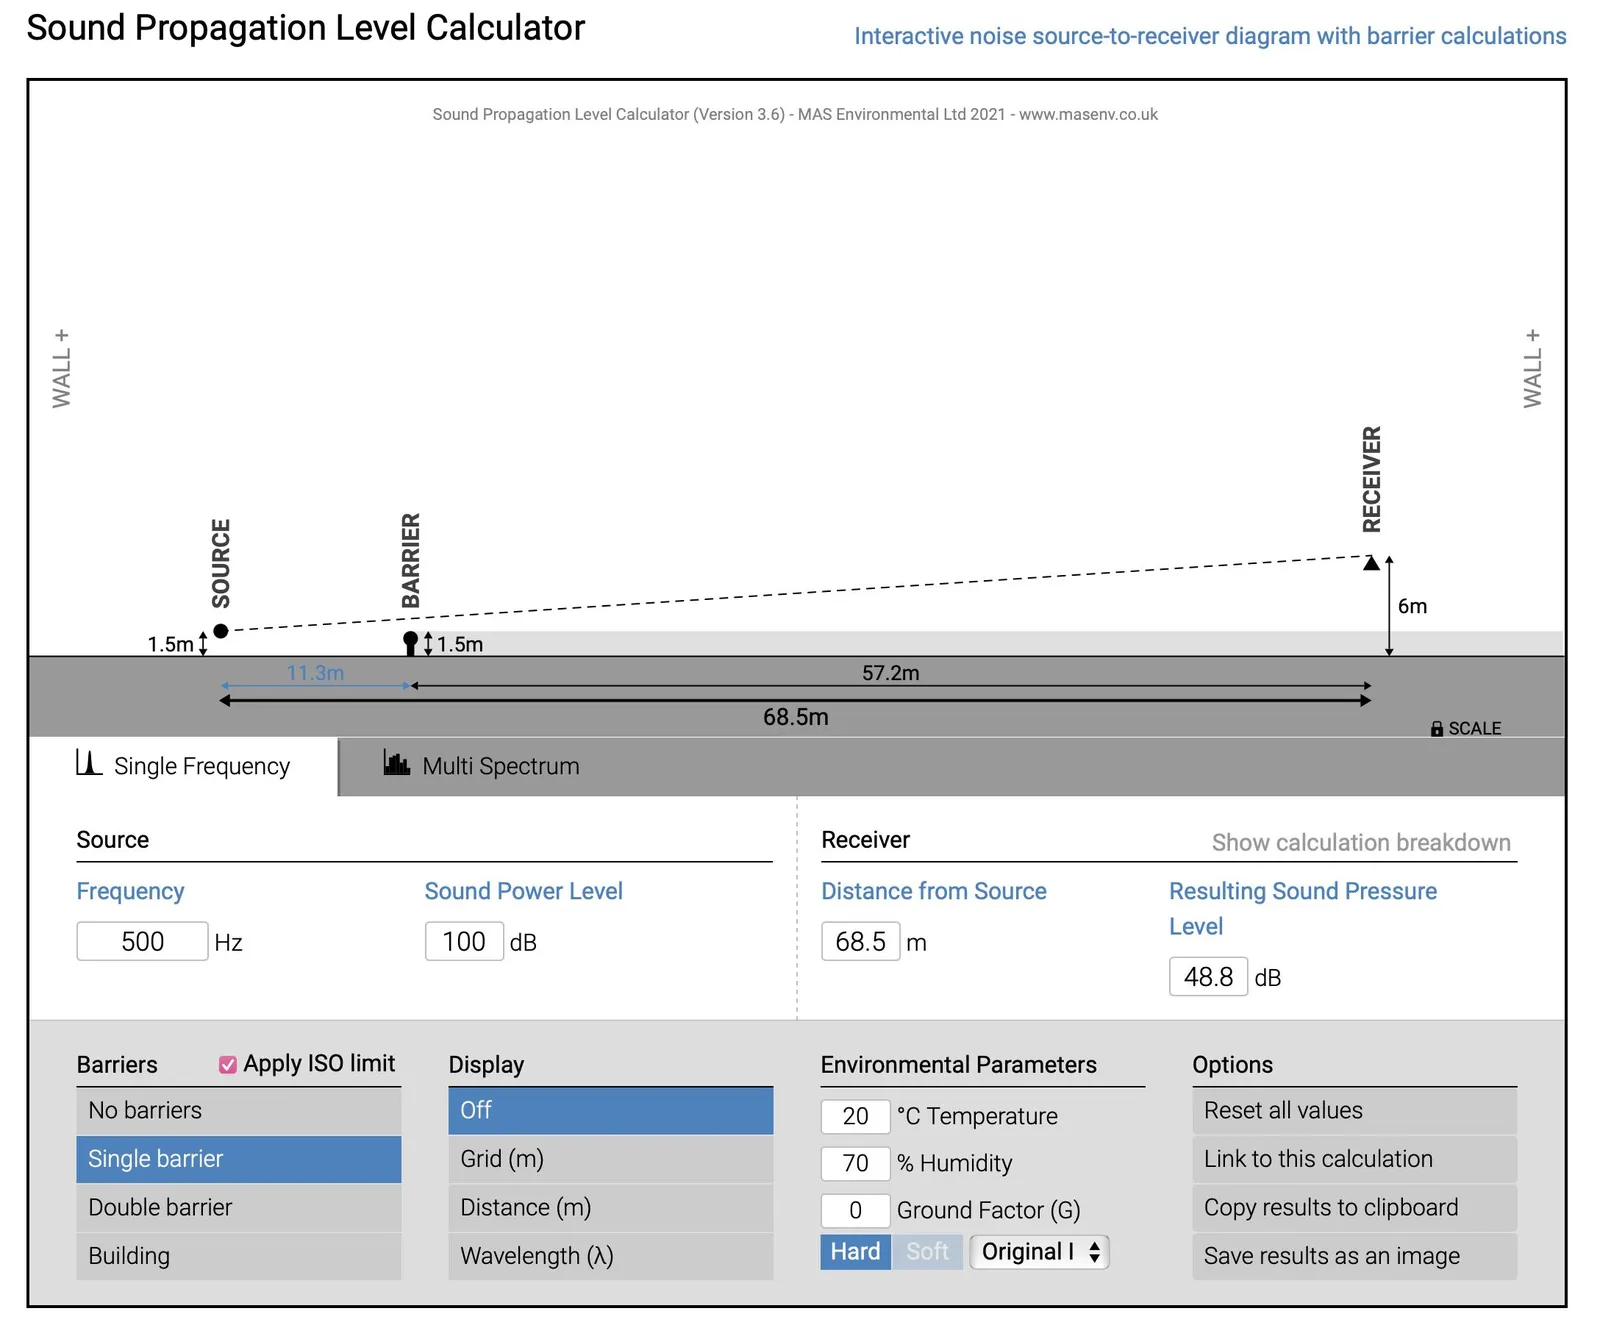The image size is (1600, 1325).
Task: Click the Distance from Source input
Action: pyautogui.click(x=861, y=941)
